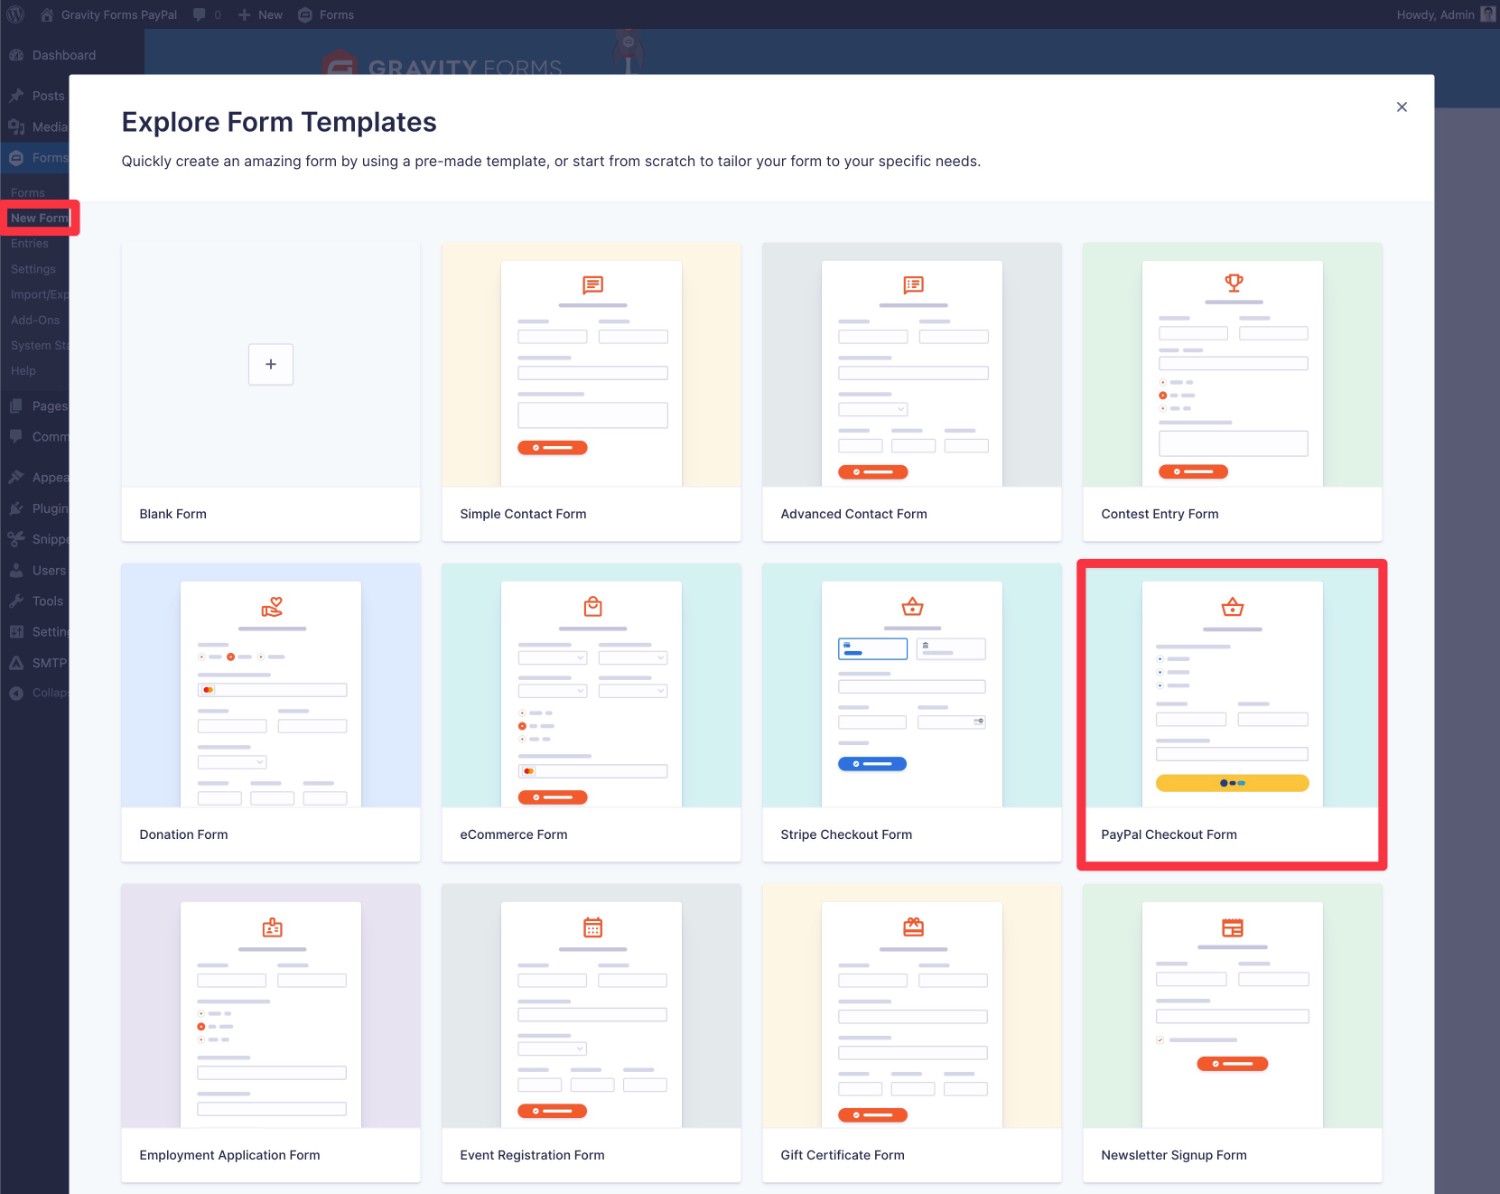The image size is (1500, 1194).
Task: Select Event Registration Form template thumbnail
Action: pos(592,1006)
